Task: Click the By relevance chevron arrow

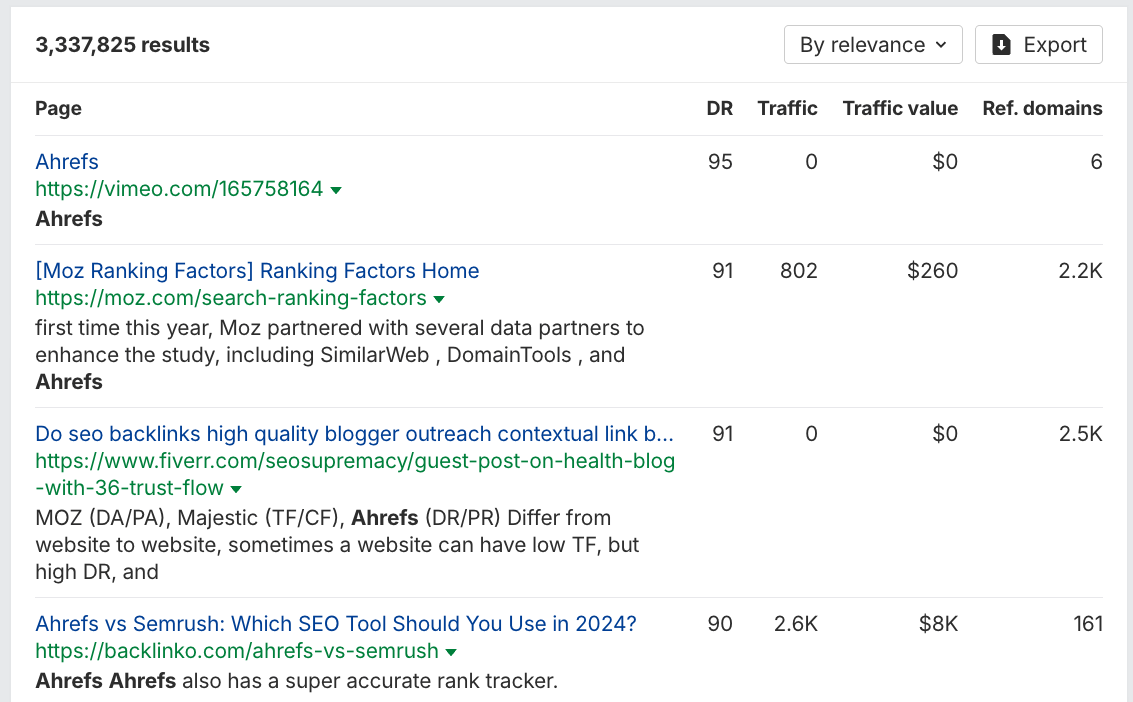Action: 940,44
